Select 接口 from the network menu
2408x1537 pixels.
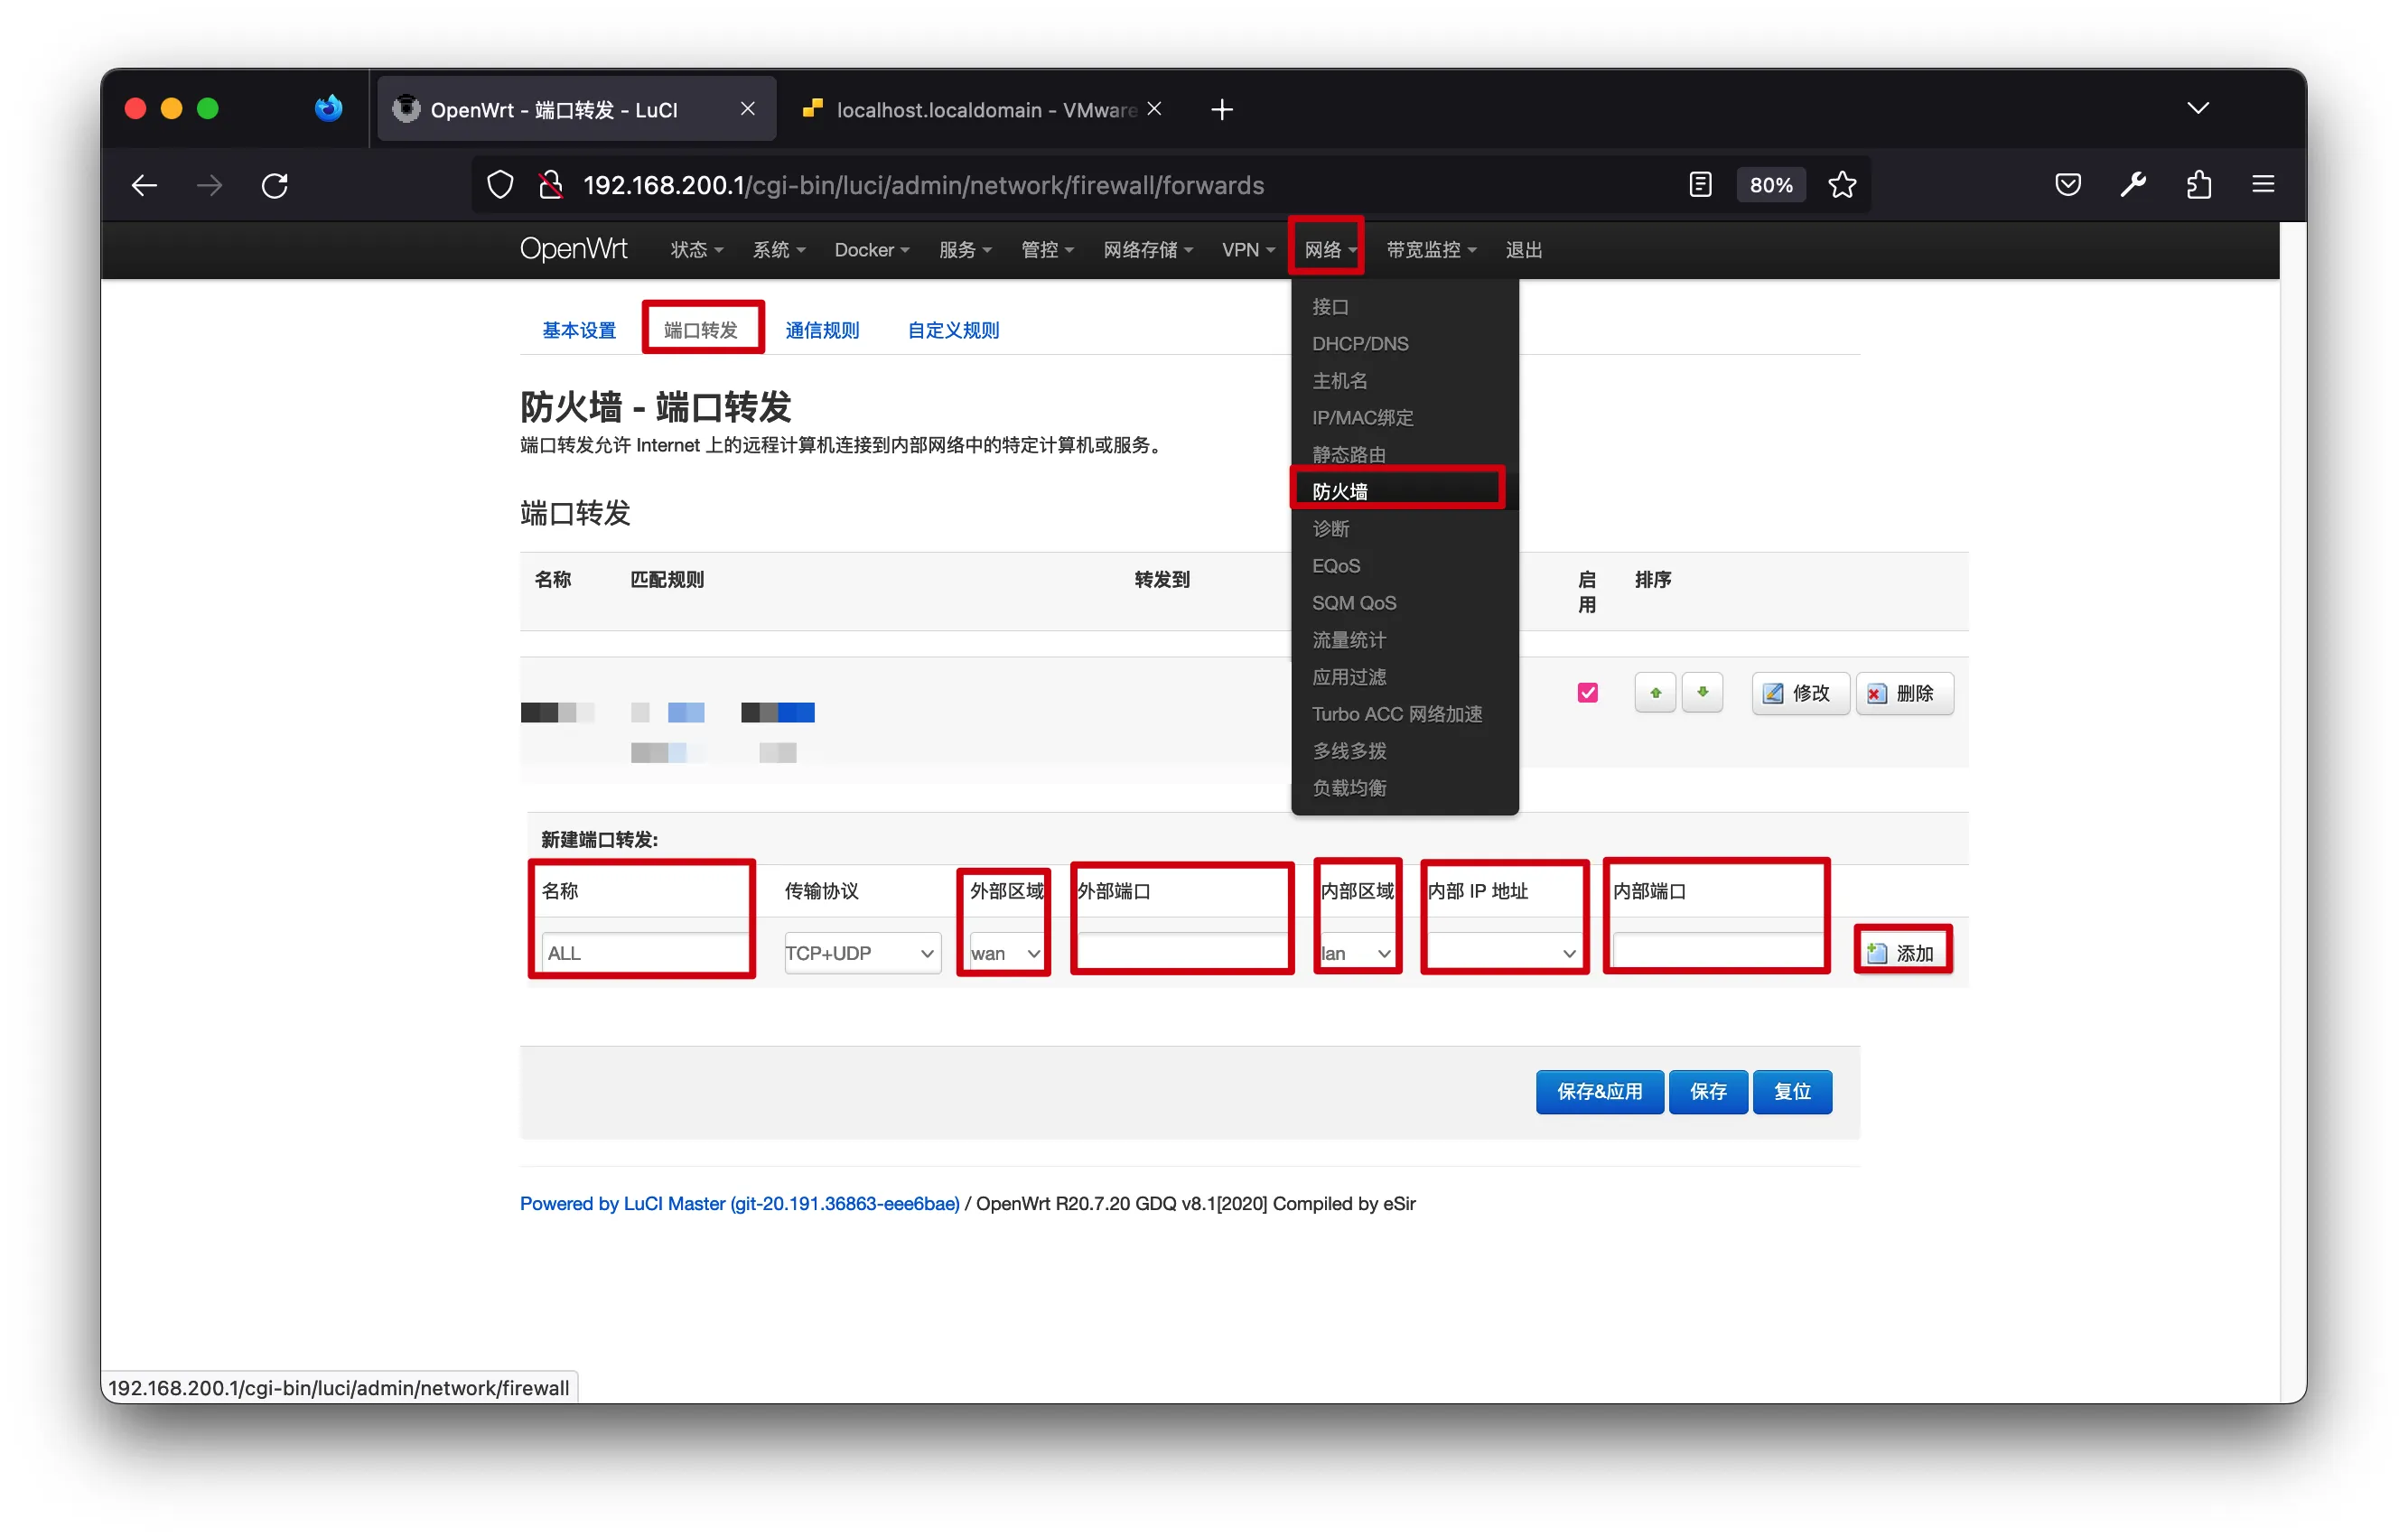[1404, 307]
